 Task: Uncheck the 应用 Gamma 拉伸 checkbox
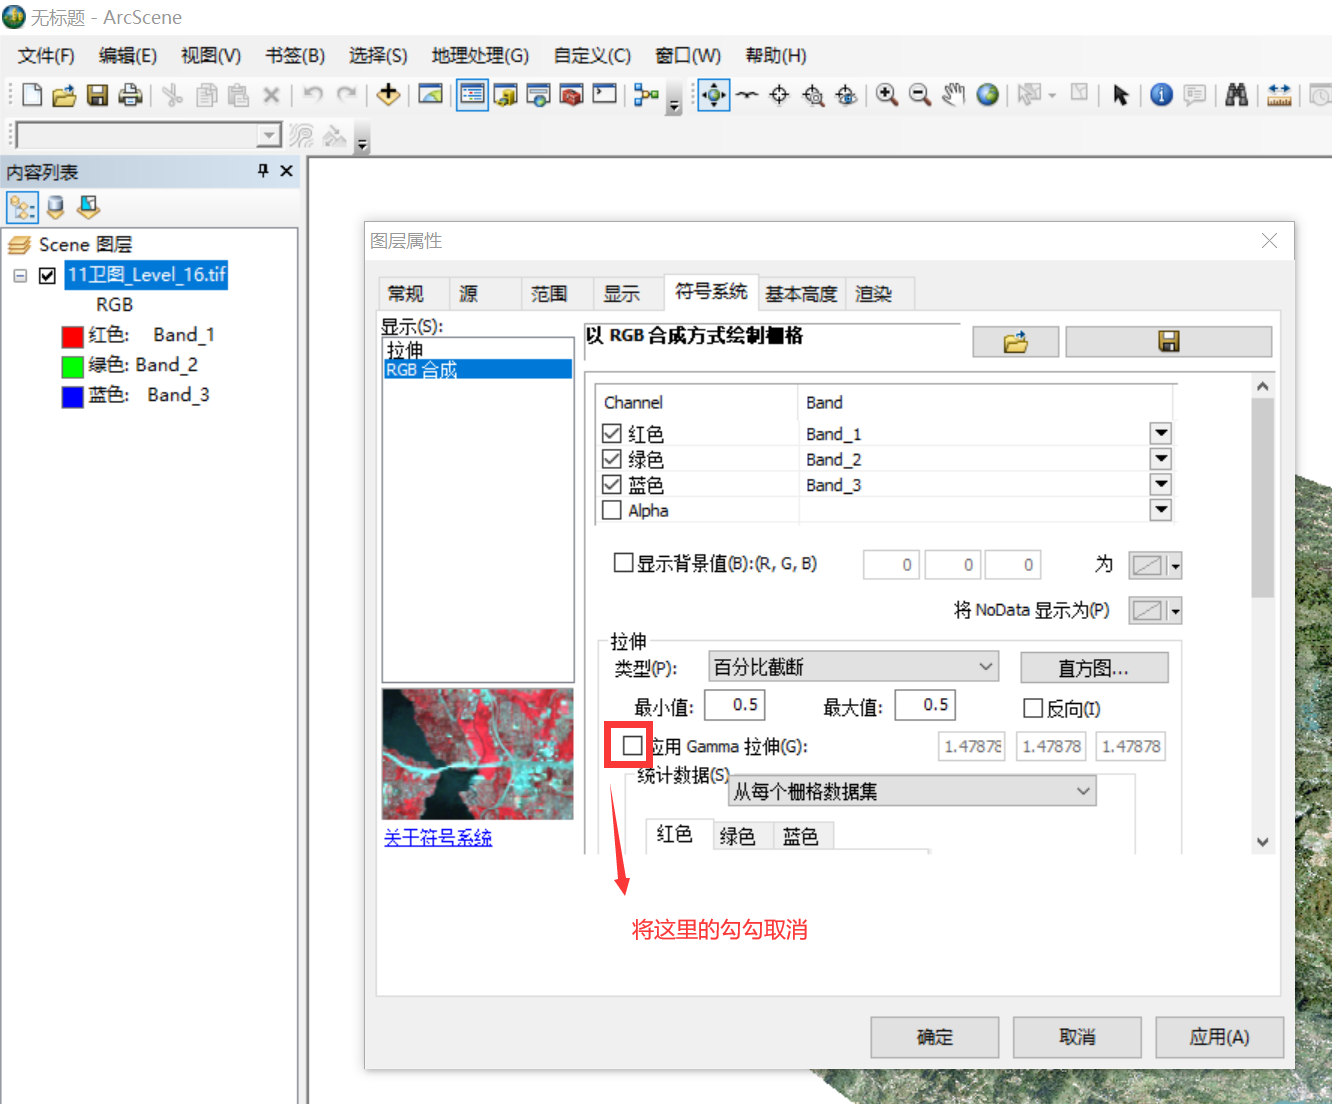[x=630, y=745]
